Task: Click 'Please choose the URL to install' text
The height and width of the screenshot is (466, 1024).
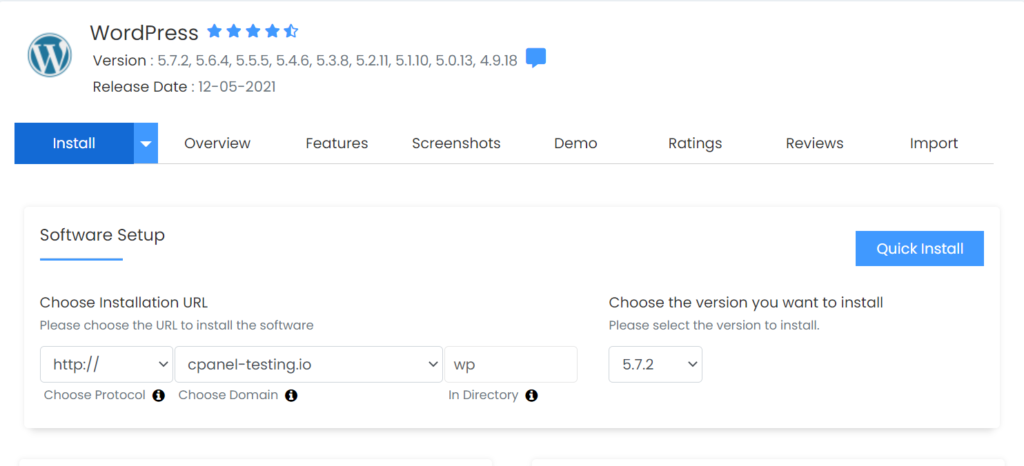Action: click(x=176, y=325)
